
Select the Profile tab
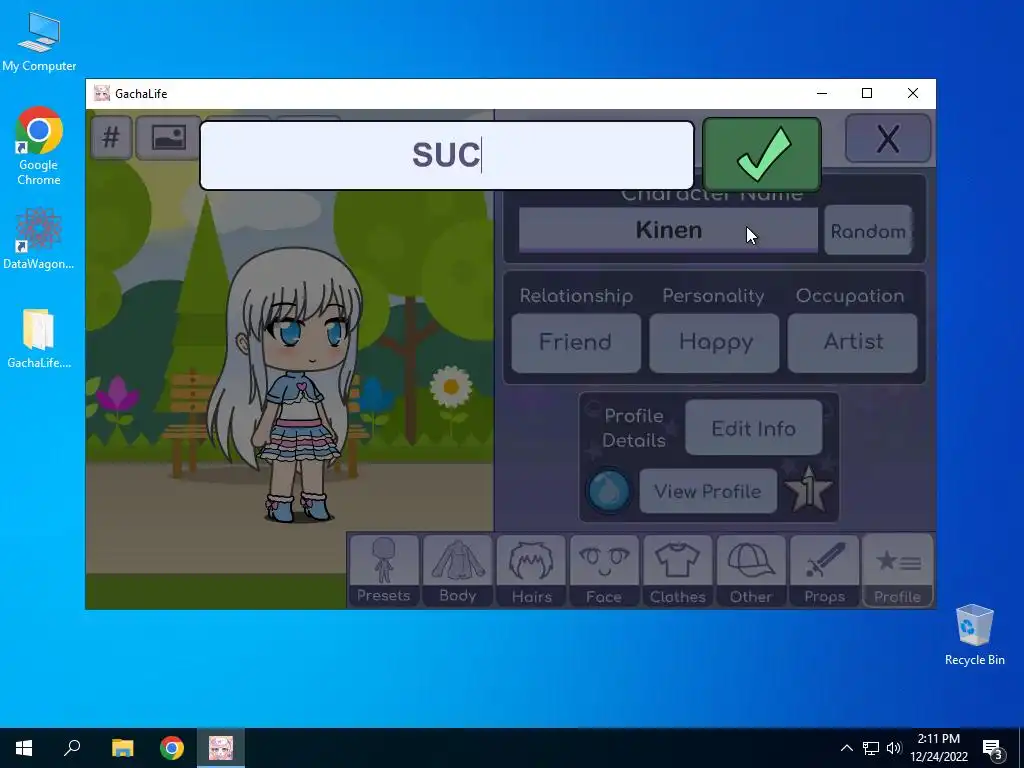(898, 571)
